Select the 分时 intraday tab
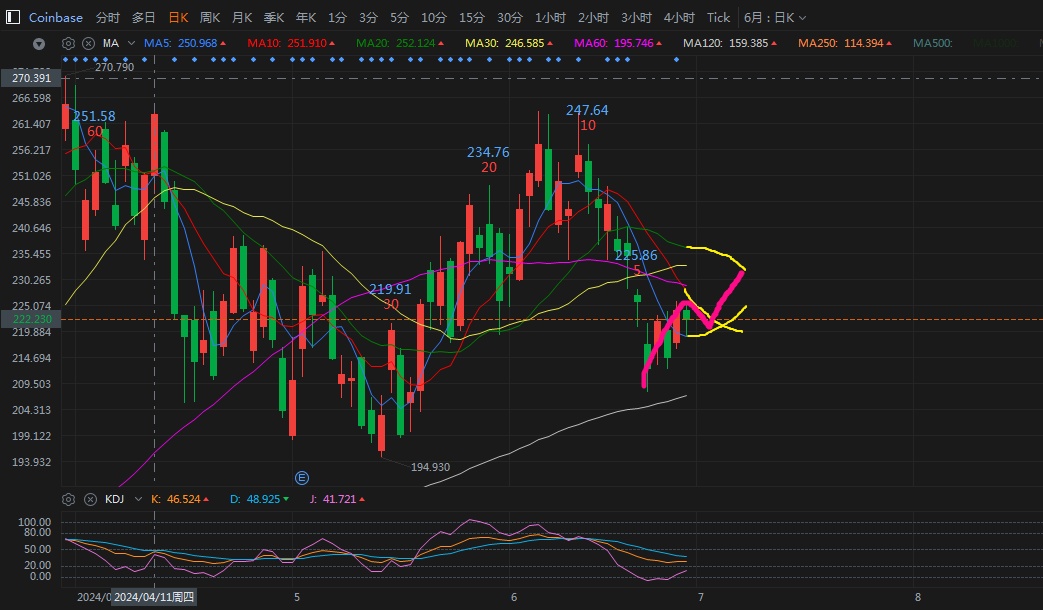The width and height of the screenshot is (1043, 610). click(108, 17)
